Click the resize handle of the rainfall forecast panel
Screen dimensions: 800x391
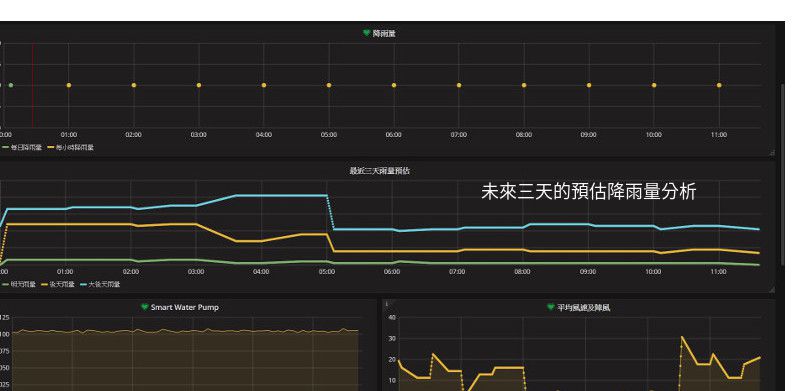pyautogui.click(x=771, y=289)
